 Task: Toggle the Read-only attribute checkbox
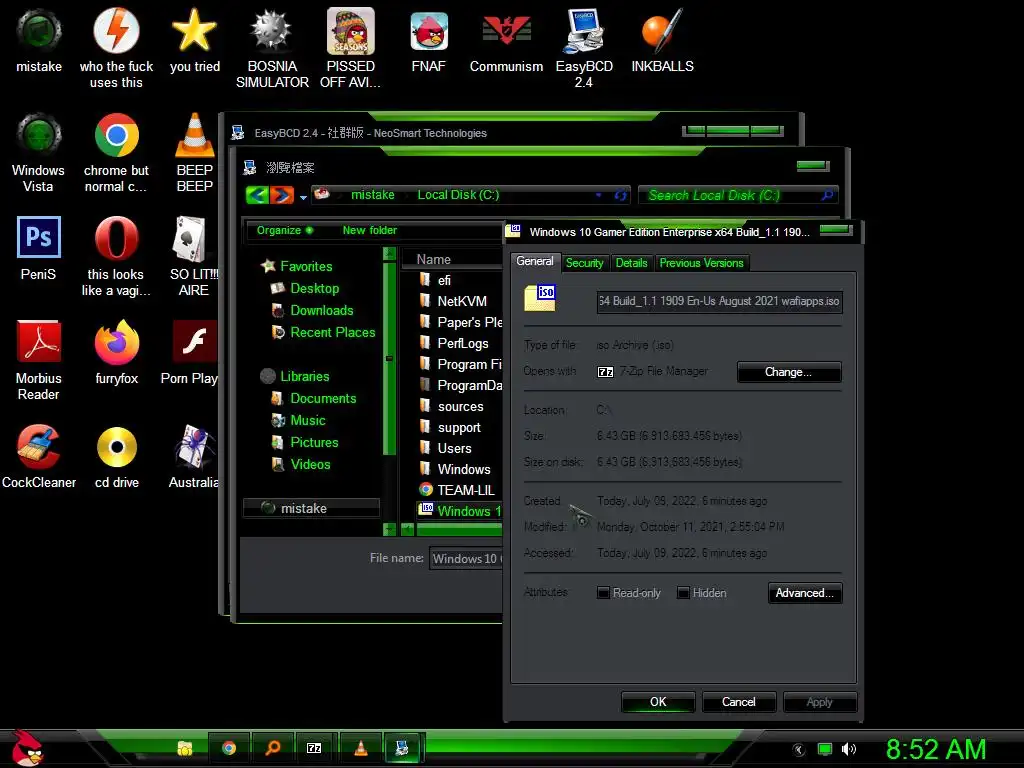(x=603, y=592)
